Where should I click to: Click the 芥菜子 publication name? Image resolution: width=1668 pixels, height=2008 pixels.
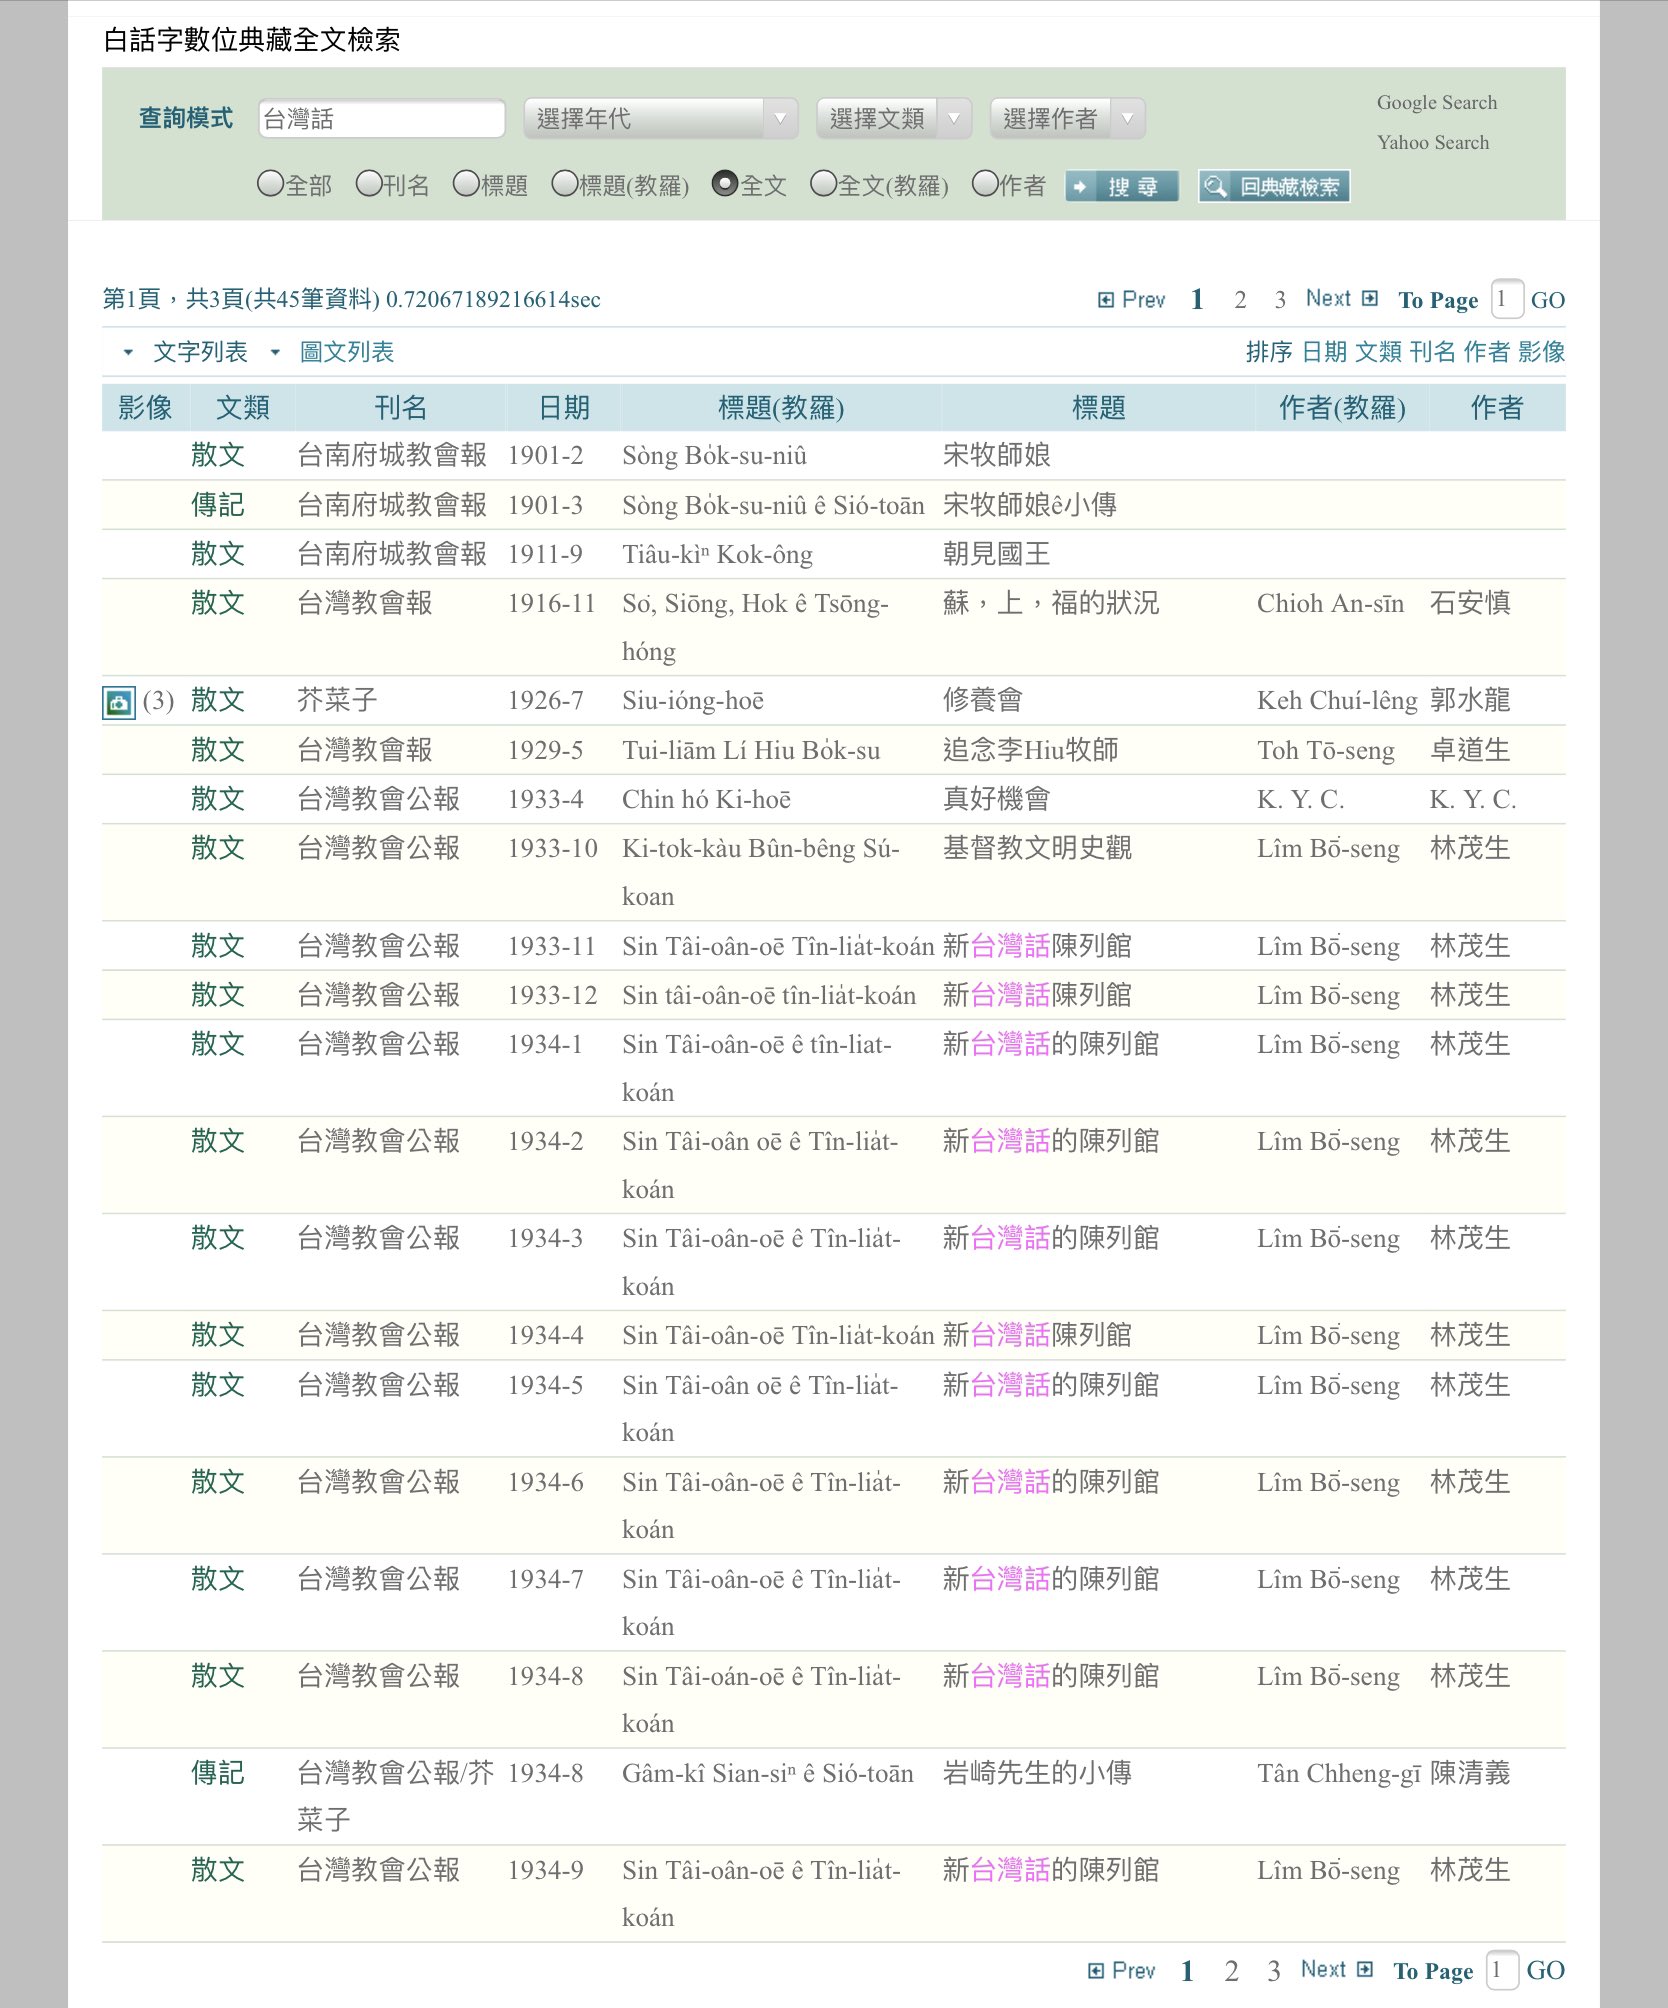point(337,701)
